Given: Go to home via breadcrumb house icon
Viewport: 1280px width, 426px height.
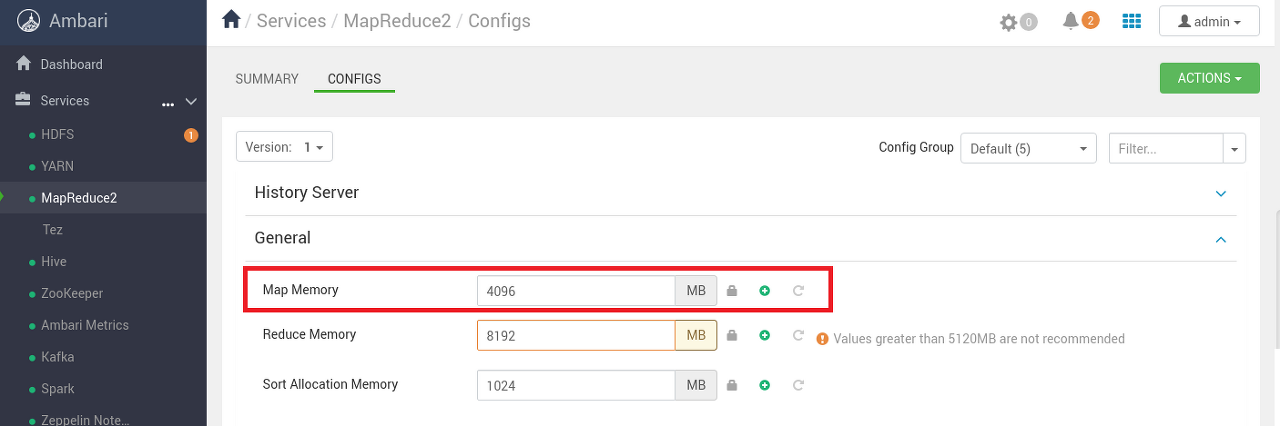Looking at the screenshot, I should tap(231, 20).
